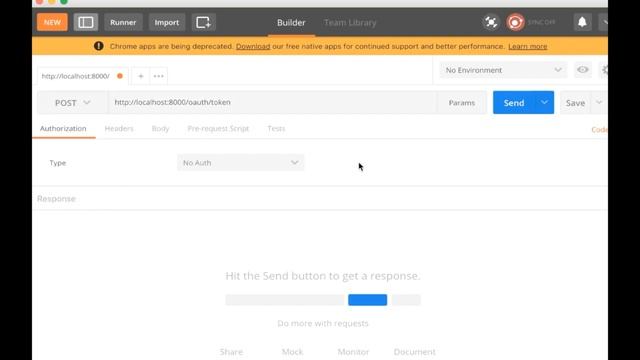Open the Pre-request Script tab
This screenshot has height=360, width=640.
click(218, 129)
